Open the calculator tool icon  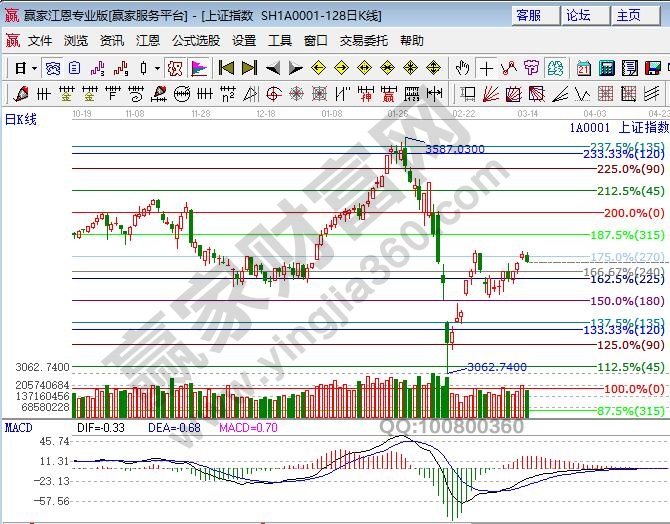(607, 68)
